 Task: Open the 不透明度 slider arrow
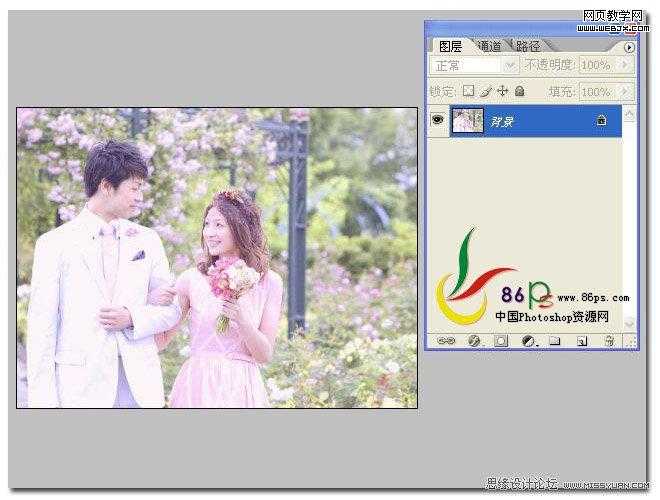tap(625, 65)
